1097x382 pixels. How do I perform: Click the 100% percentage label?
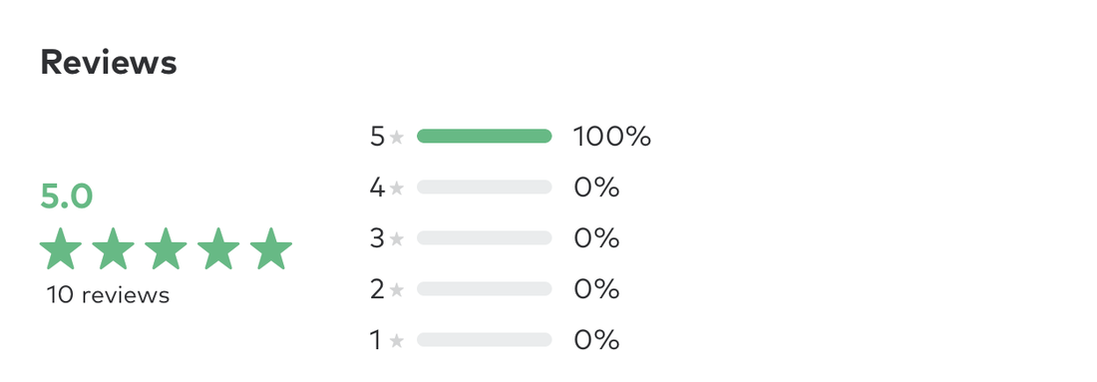tap(612, 136)
